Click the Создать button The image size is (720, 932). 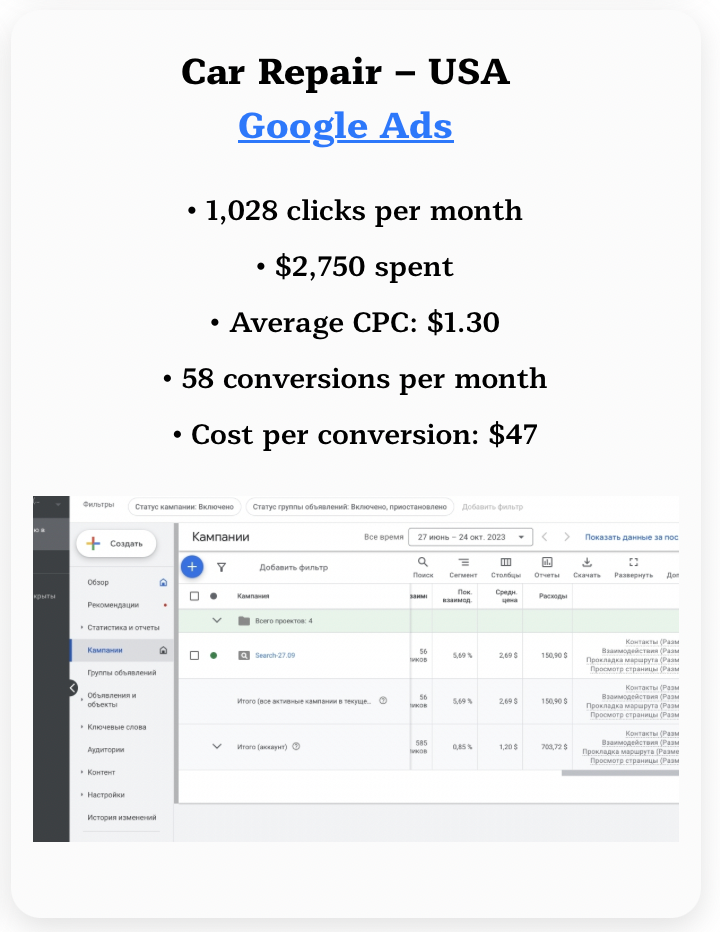[115, 543]
